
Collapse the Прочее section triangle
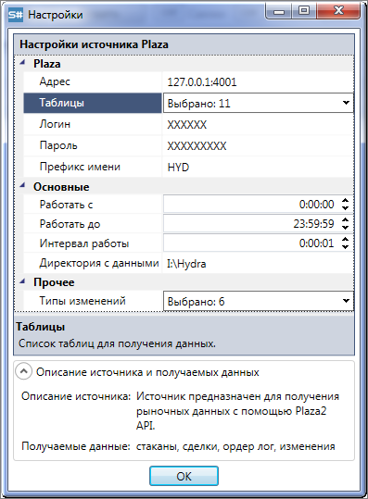(22, 282)
